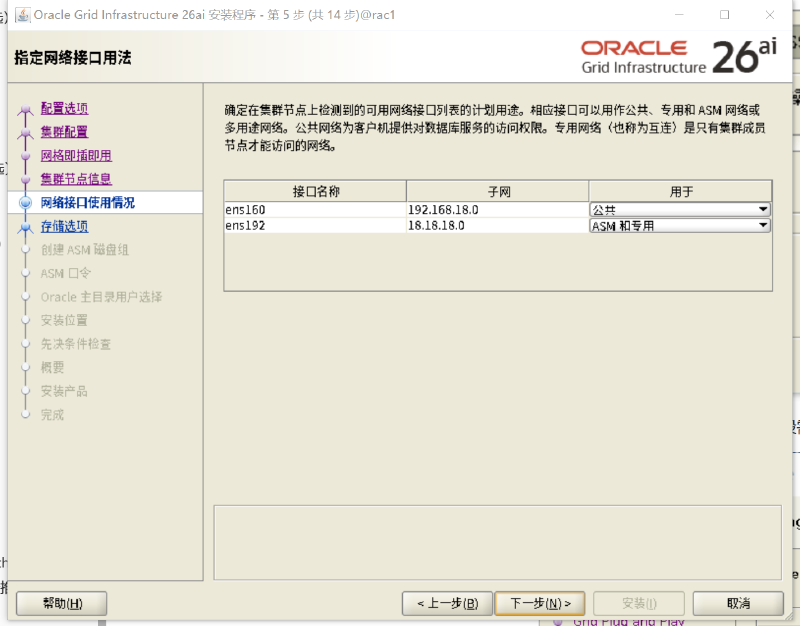Proceed with 下一步(N) button
The height and width of the screenshot is (626, 800).
[x=540, y=604]
